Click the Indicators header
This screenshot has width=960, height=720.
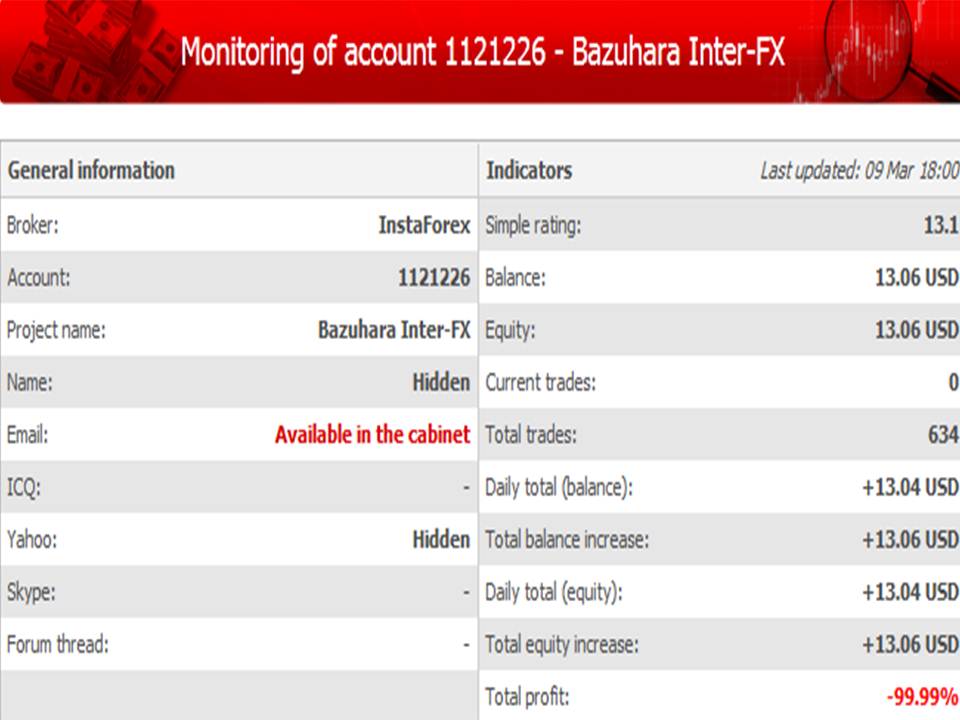pyautogui.click(x=529, y=170)
